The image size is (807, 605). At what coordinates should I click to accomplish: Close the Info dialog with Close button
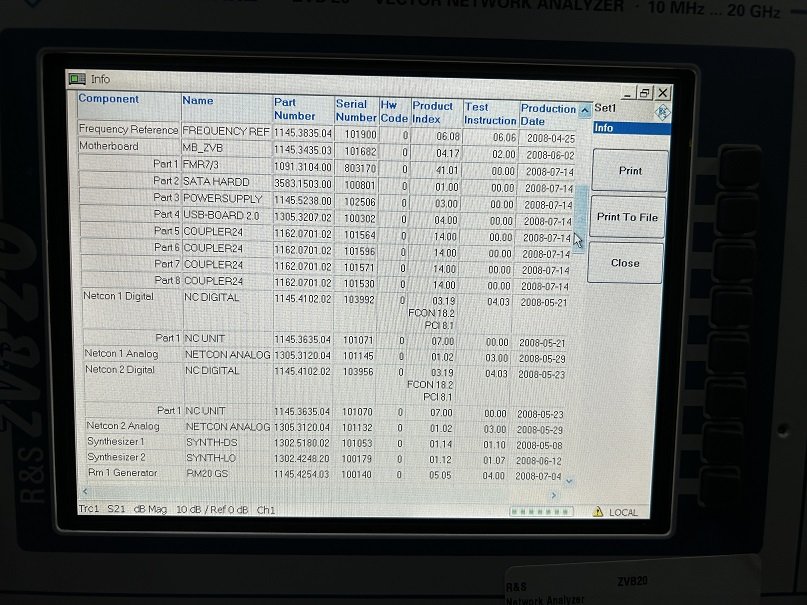pos(625,263)
